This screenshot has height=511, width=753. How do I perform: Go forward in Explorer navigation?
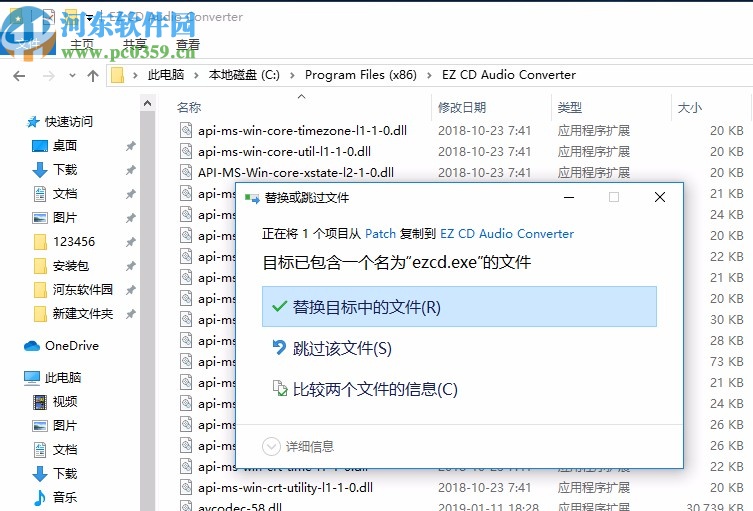click(49, 76)
